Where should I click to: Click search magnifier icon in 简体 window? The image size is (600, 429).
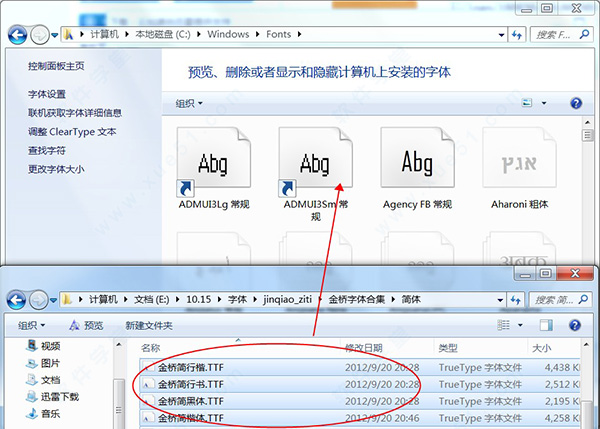pos(583,300)
